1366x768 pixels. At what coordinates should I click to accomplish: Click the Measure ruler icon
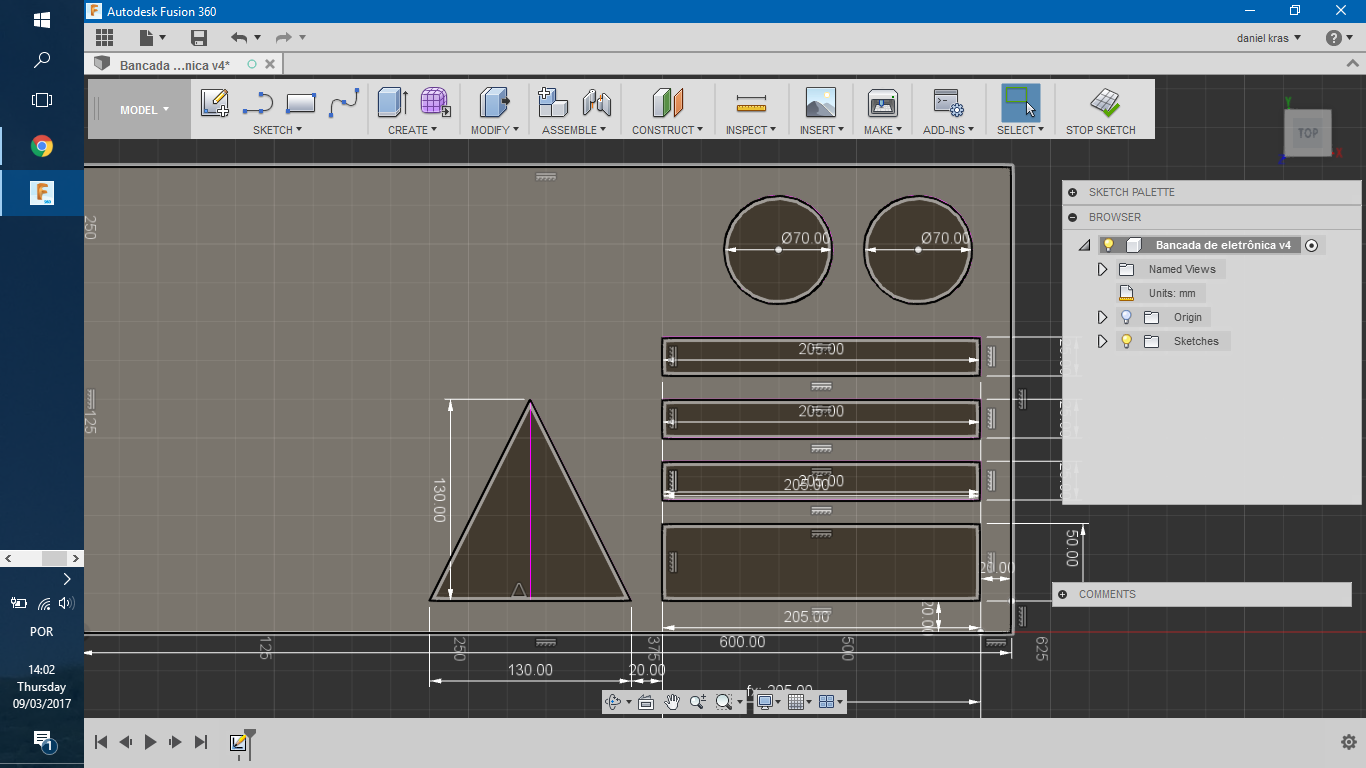(750, 103)
